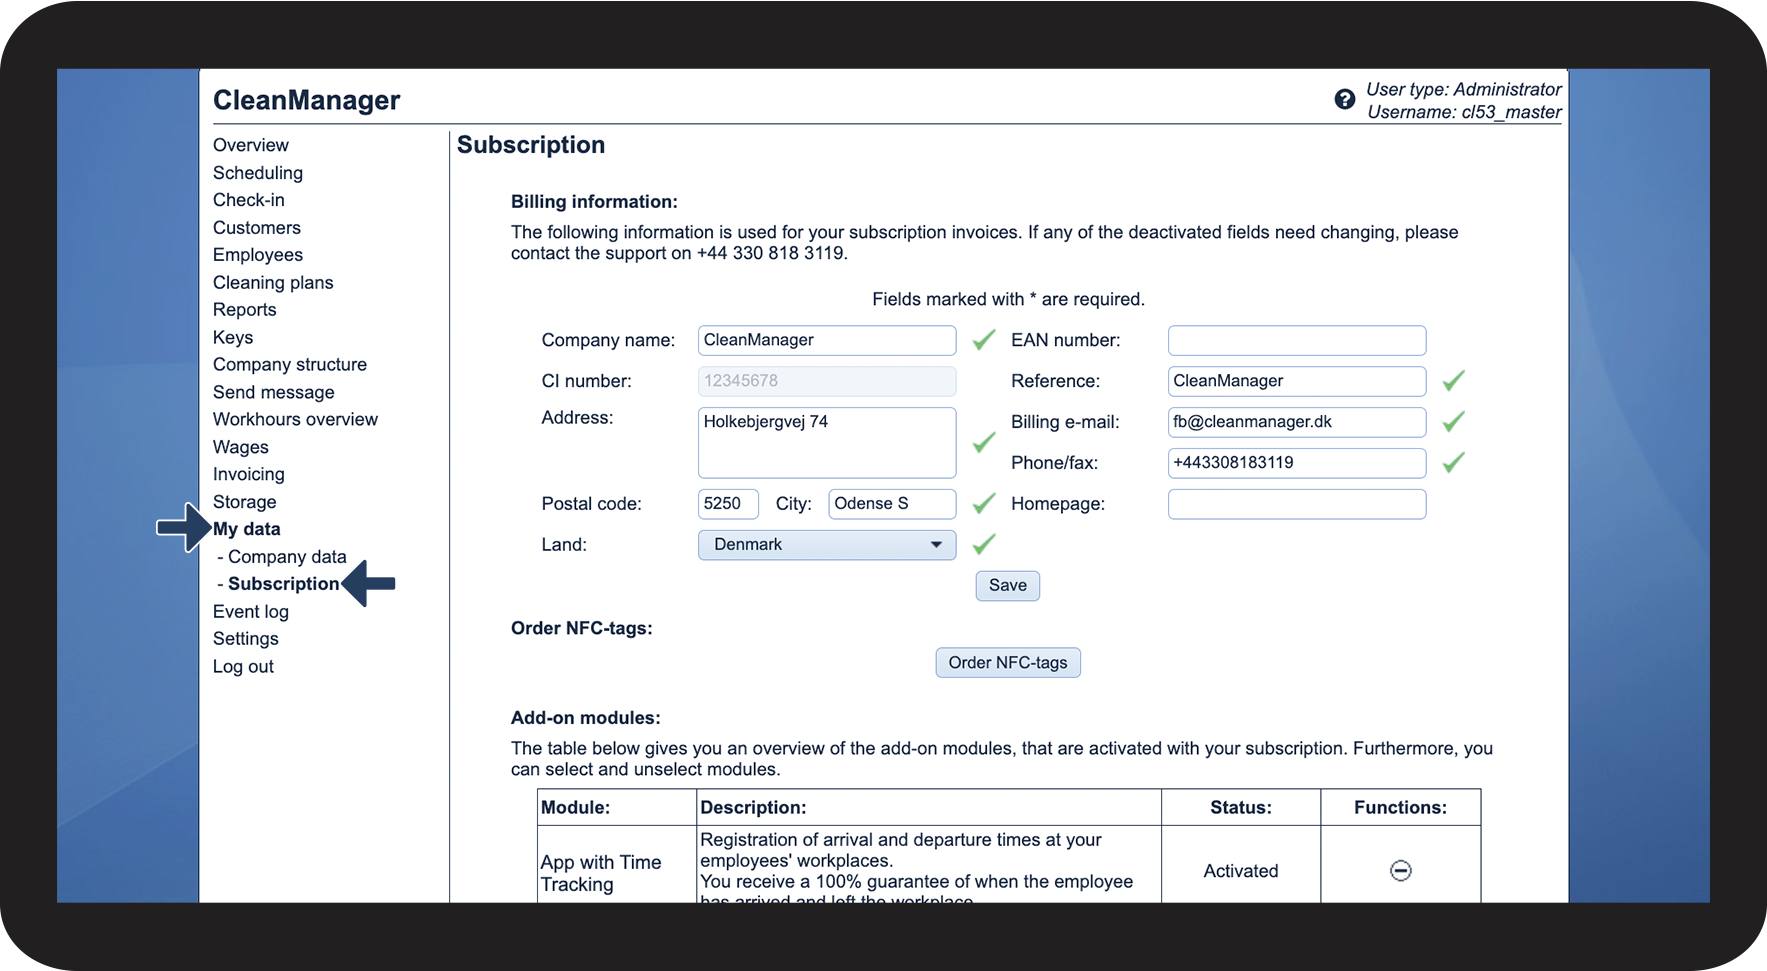Go to Scheduling in sidebar
1767x971 pixels.
[x=257, y=173]
